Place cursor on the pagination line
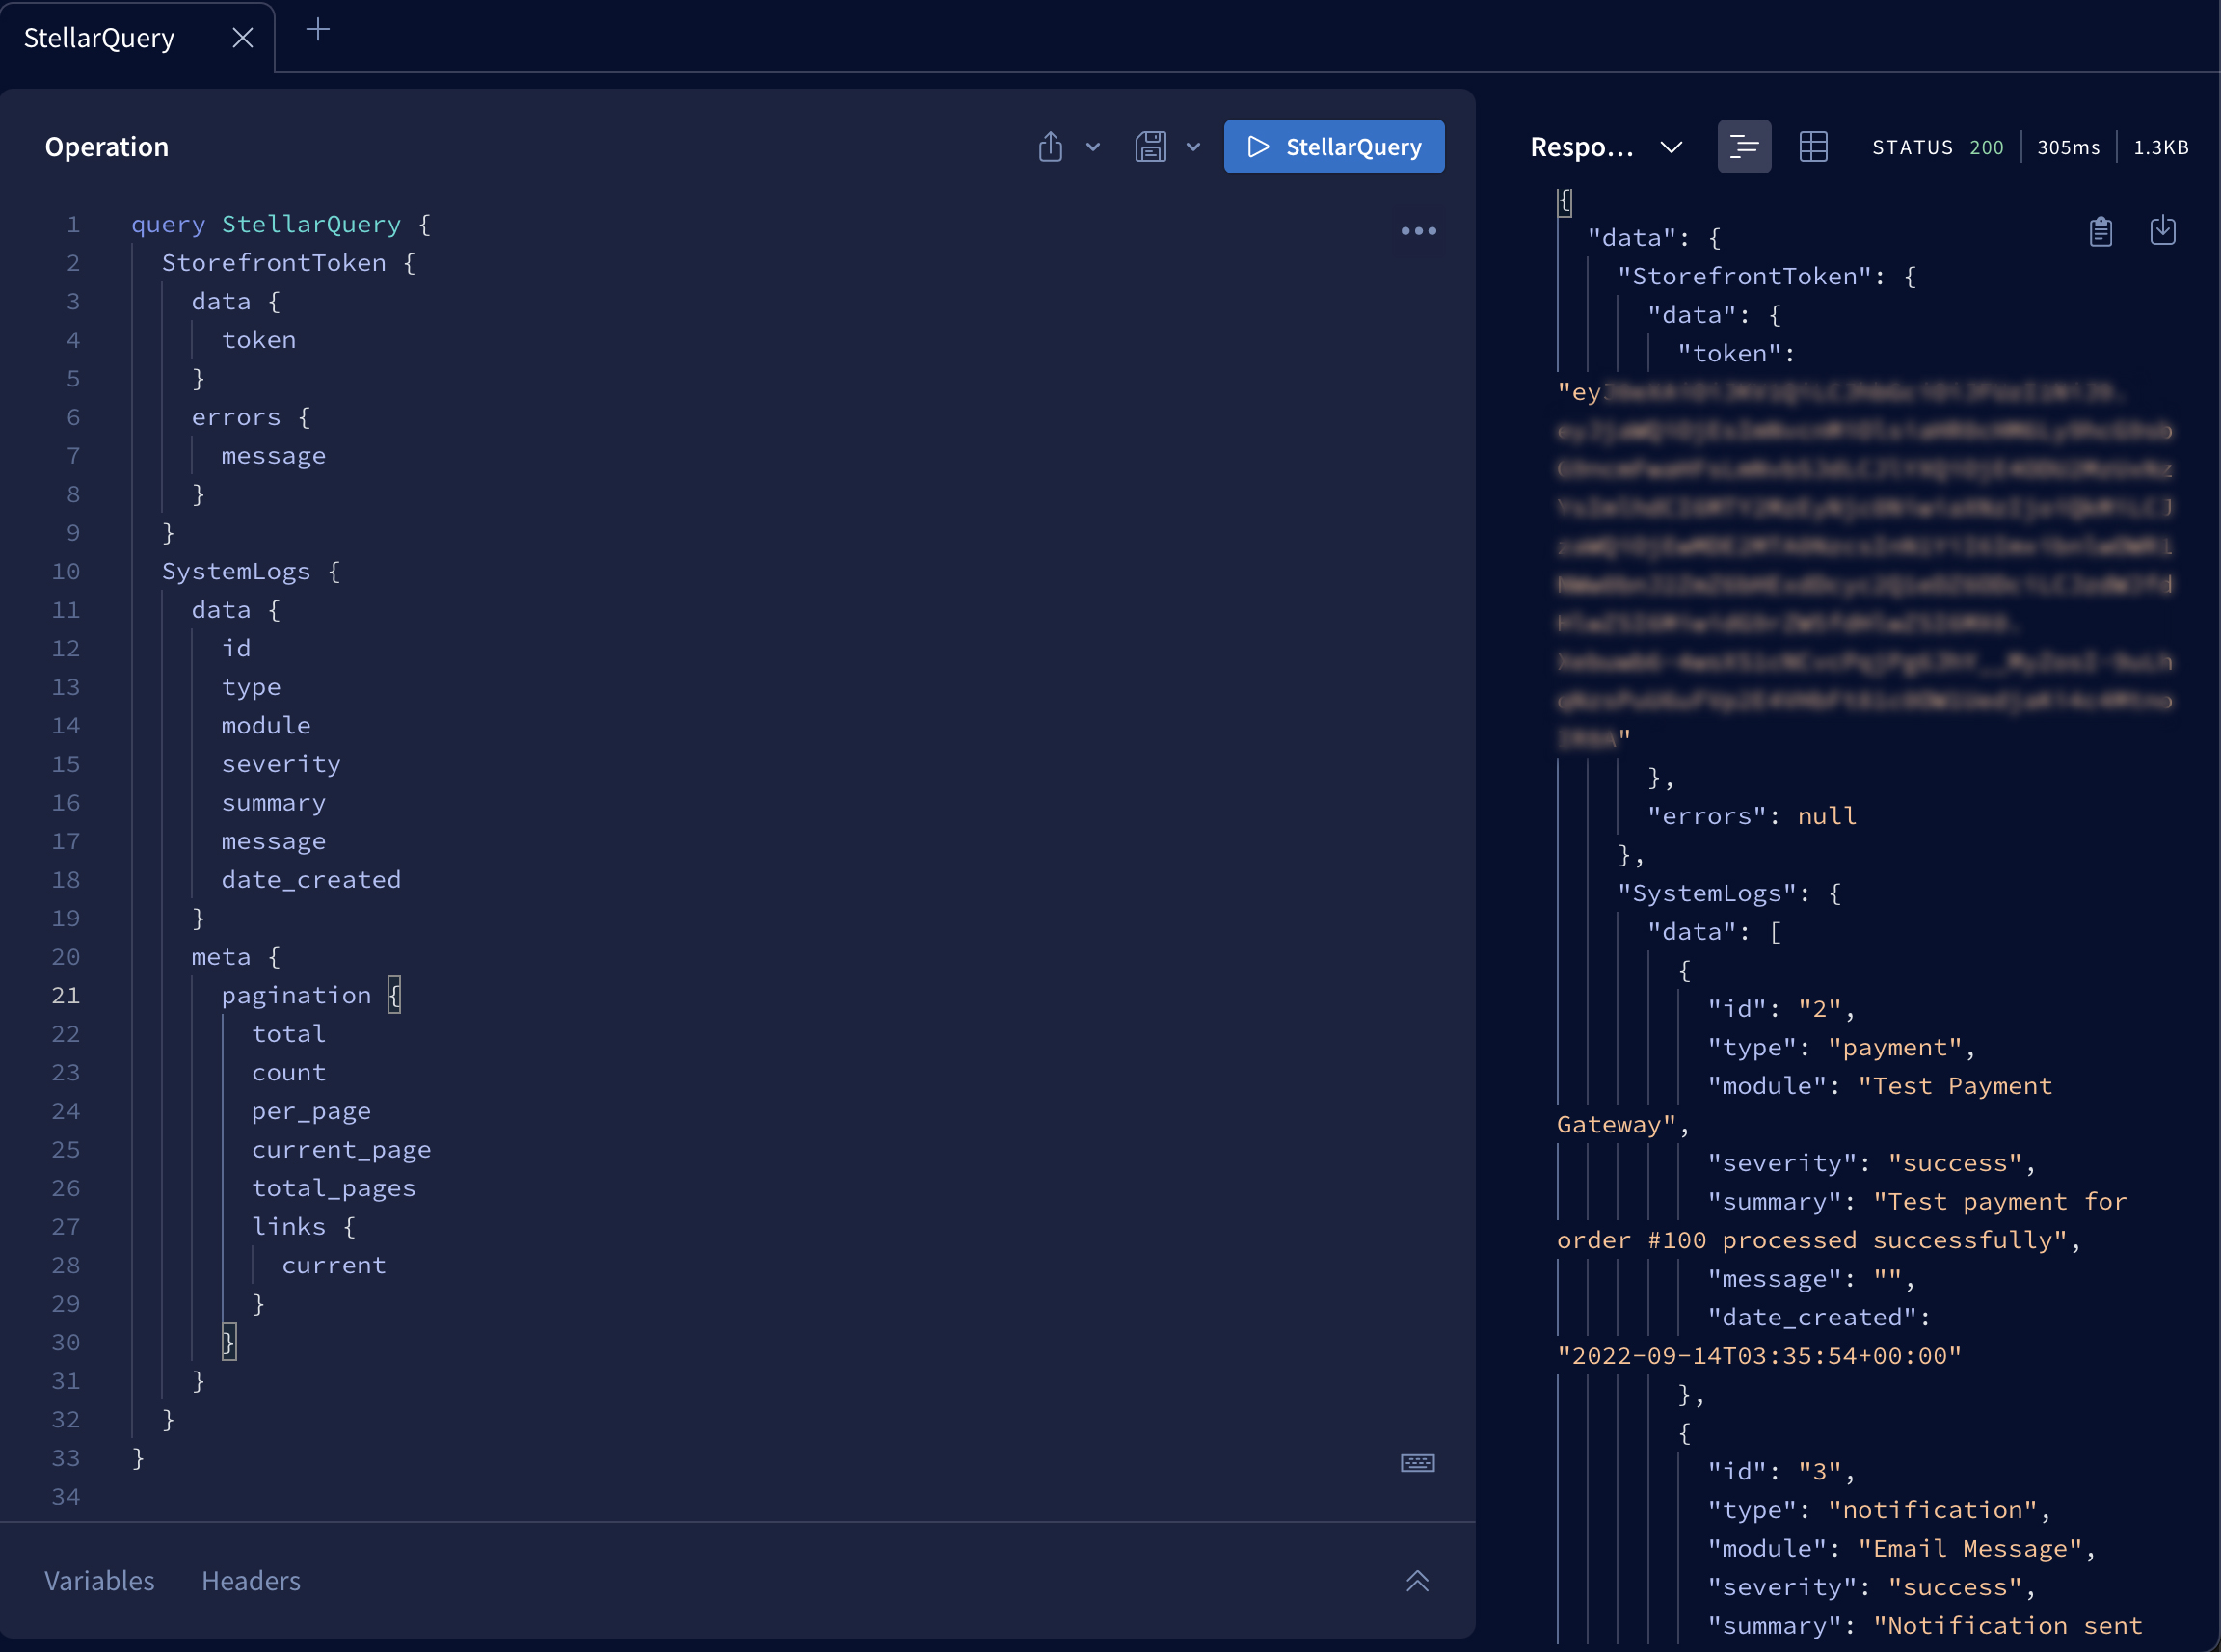 (x=295, y=996)
